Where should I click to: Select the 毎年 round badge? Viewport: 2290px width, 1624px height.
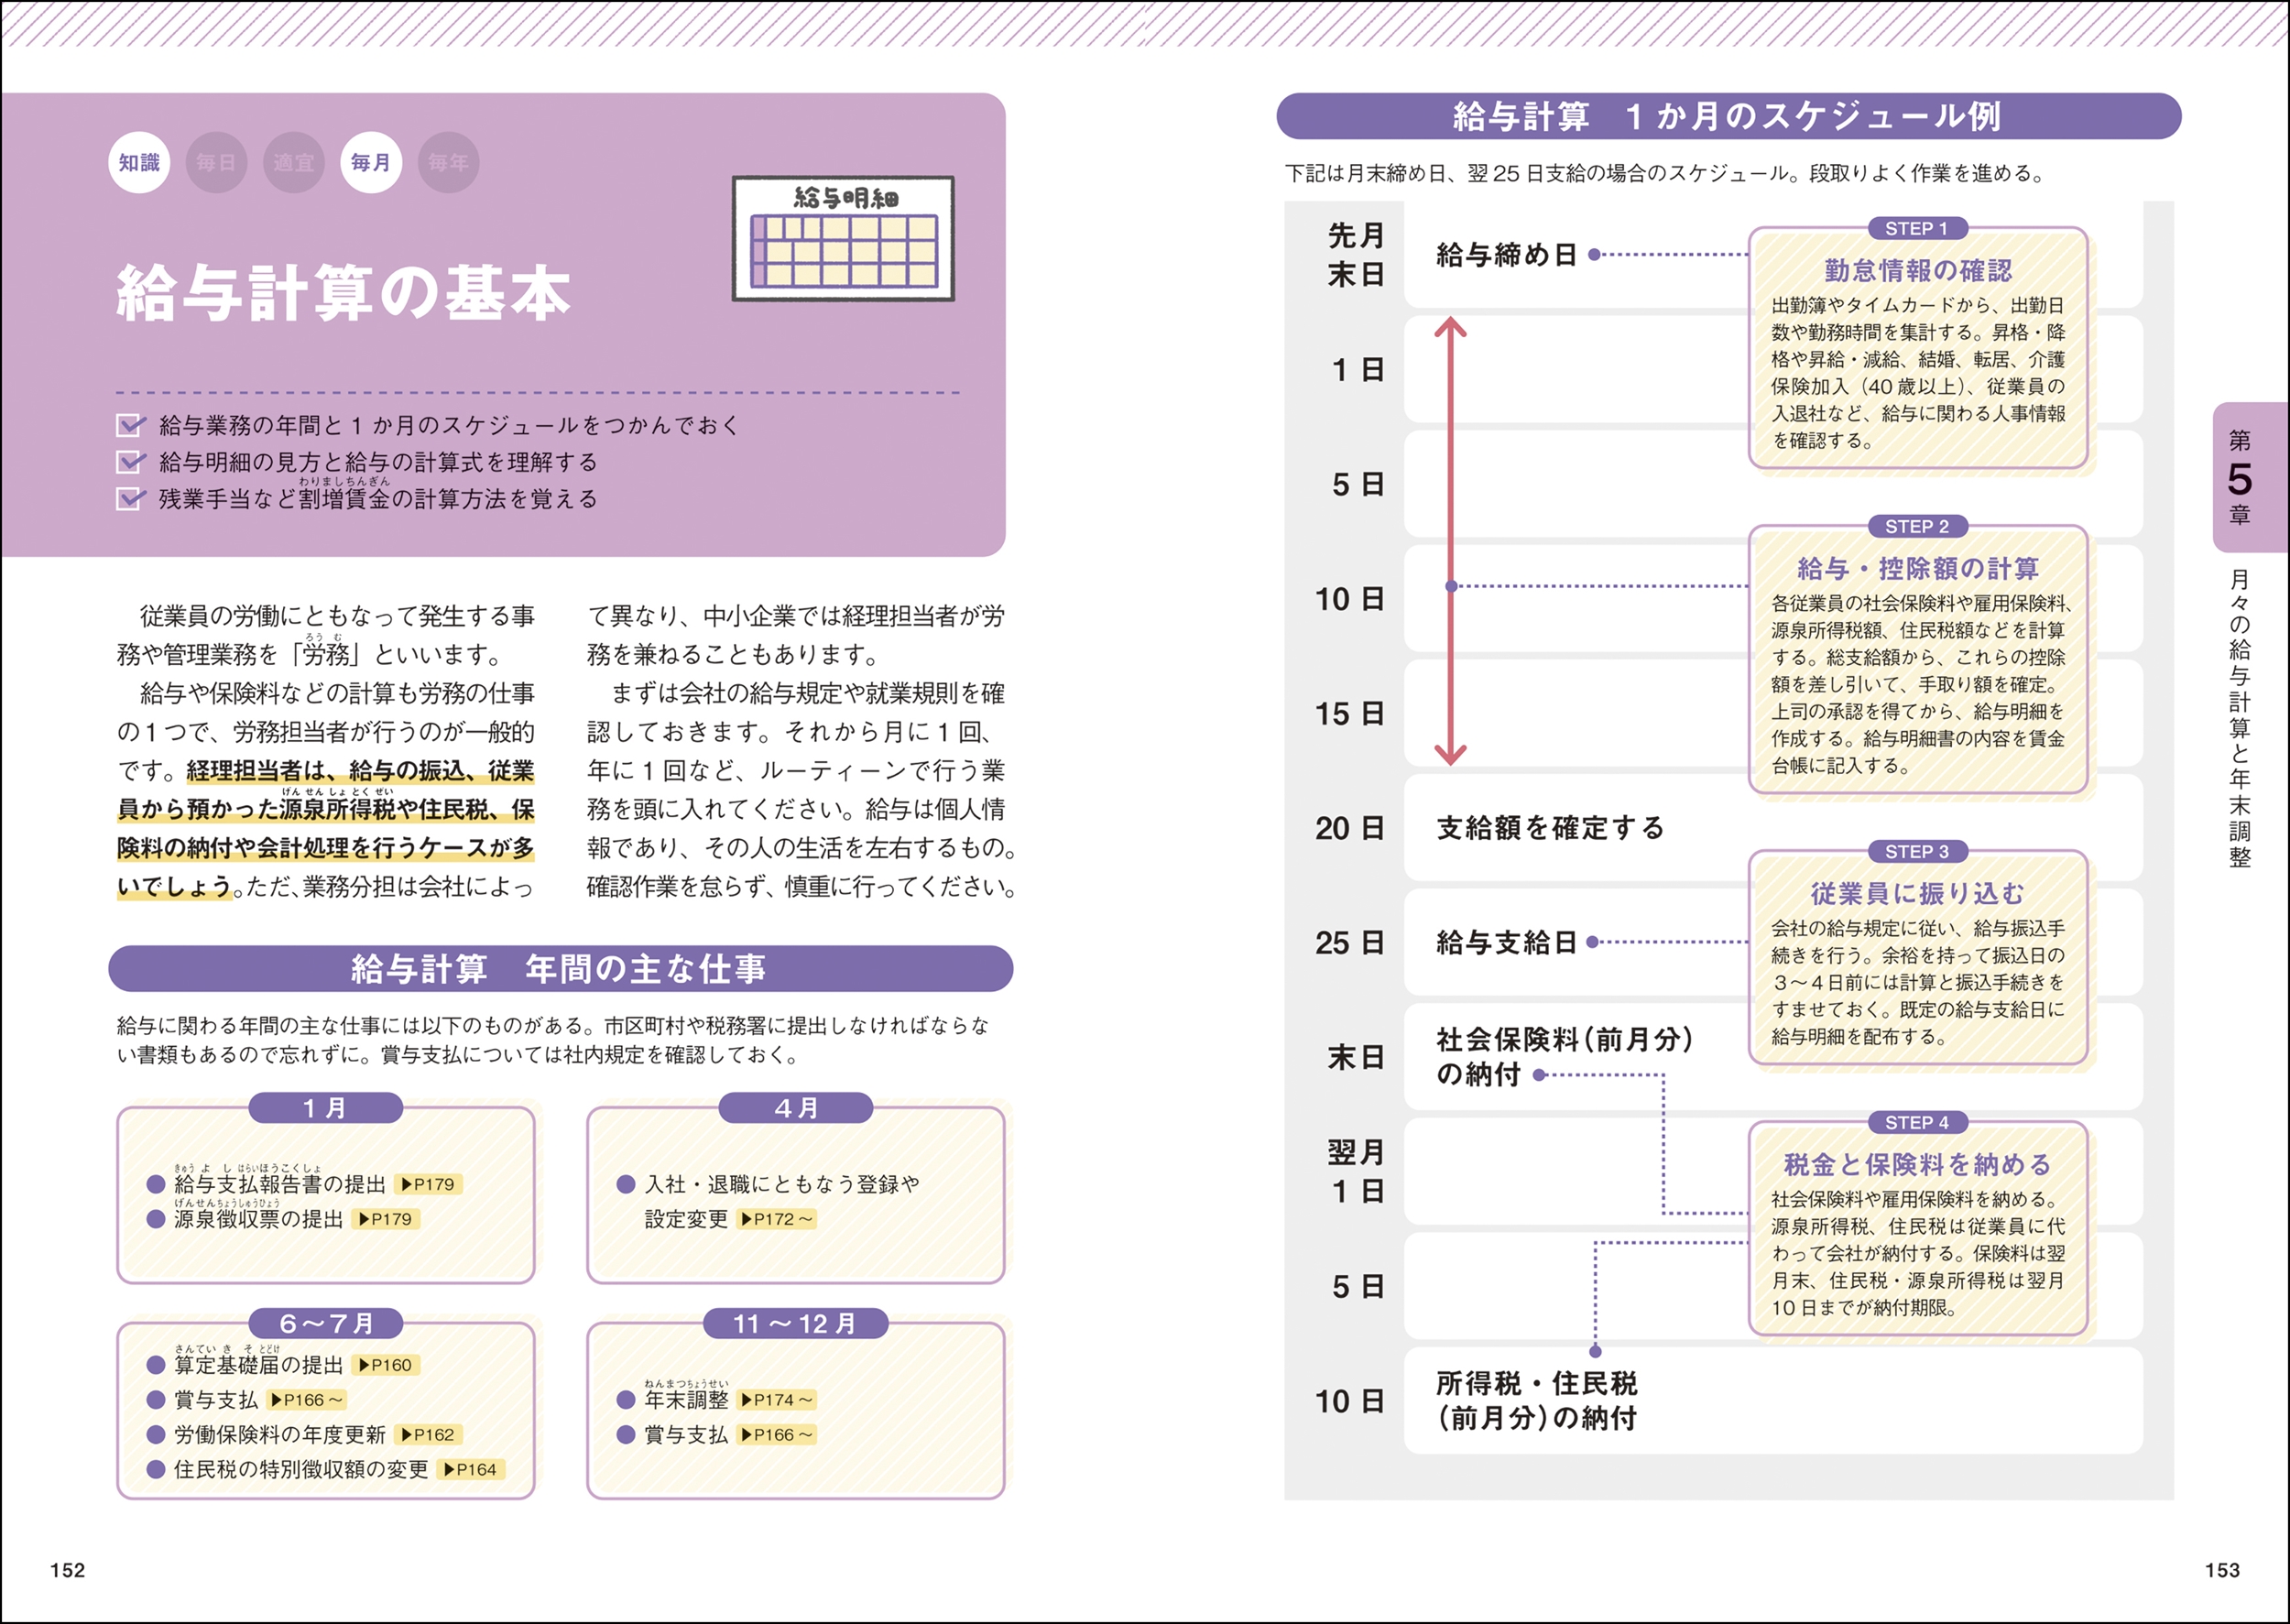pos(448,162)
